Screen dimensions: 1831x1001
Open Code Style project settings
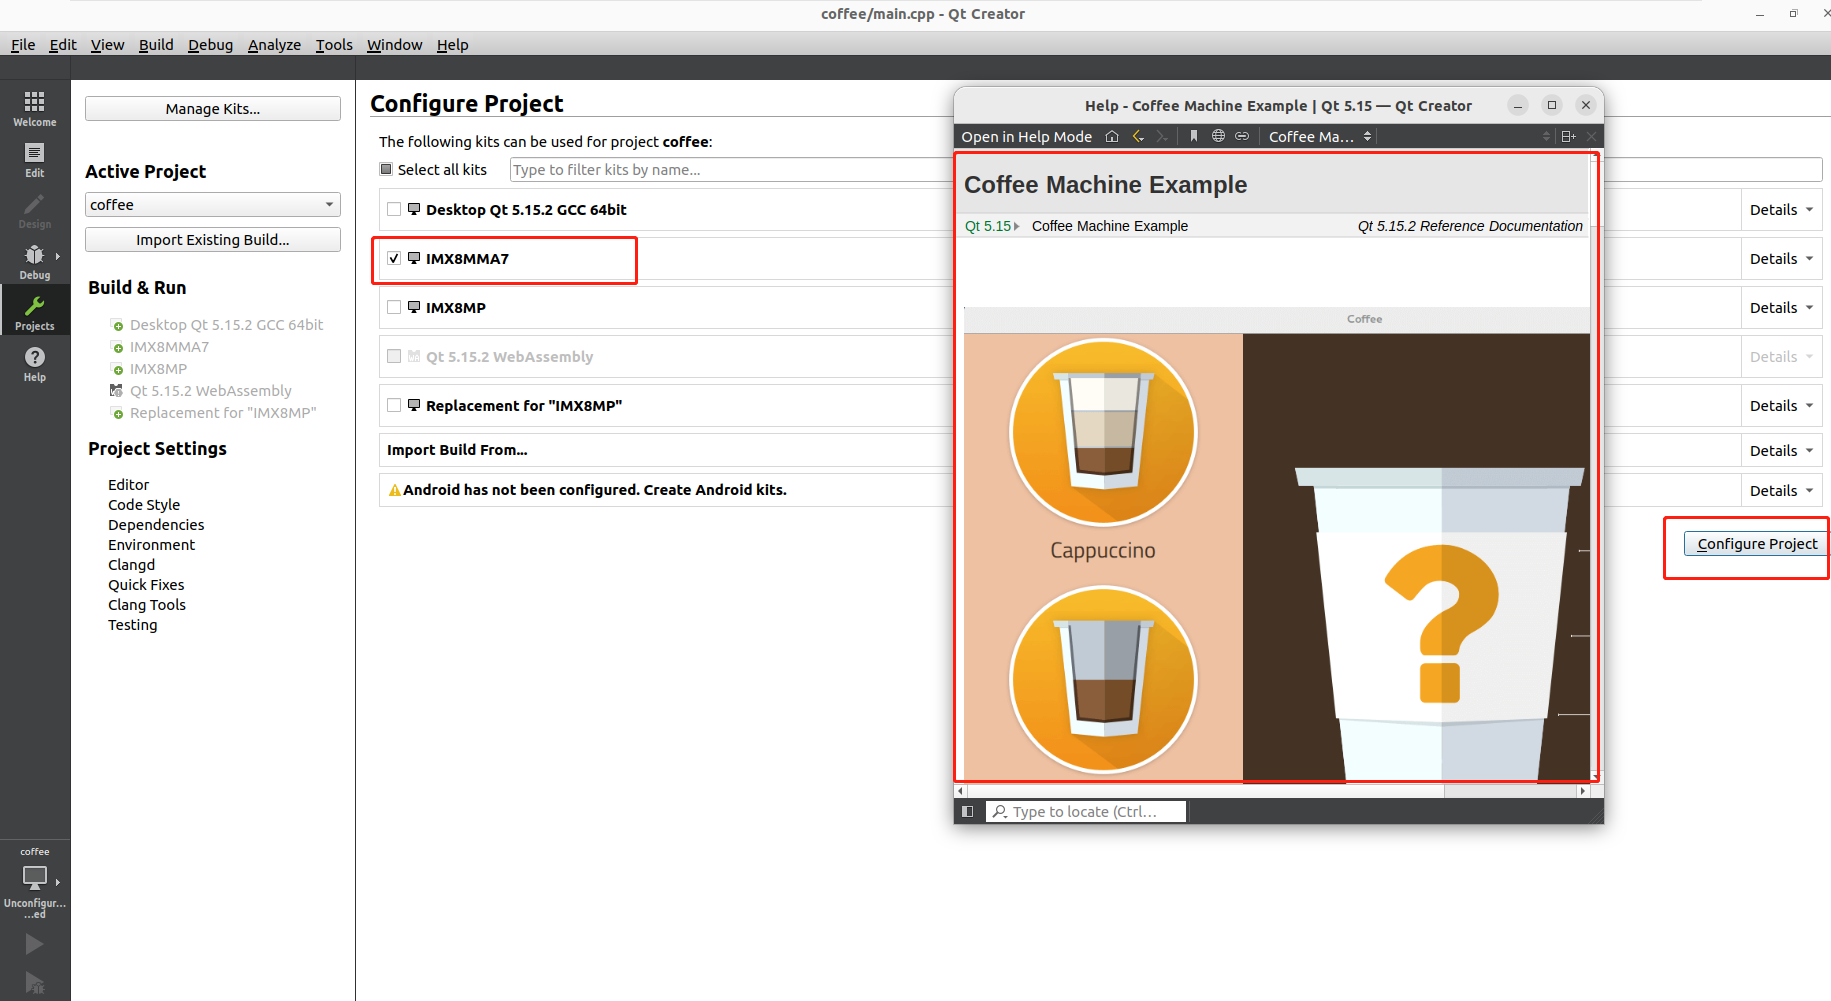144,504
